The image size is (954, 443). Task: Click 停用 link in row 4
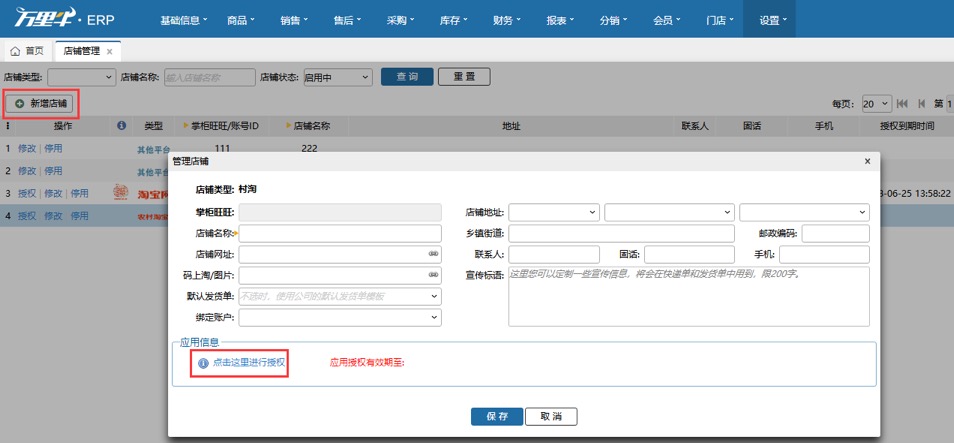point(79,215)
